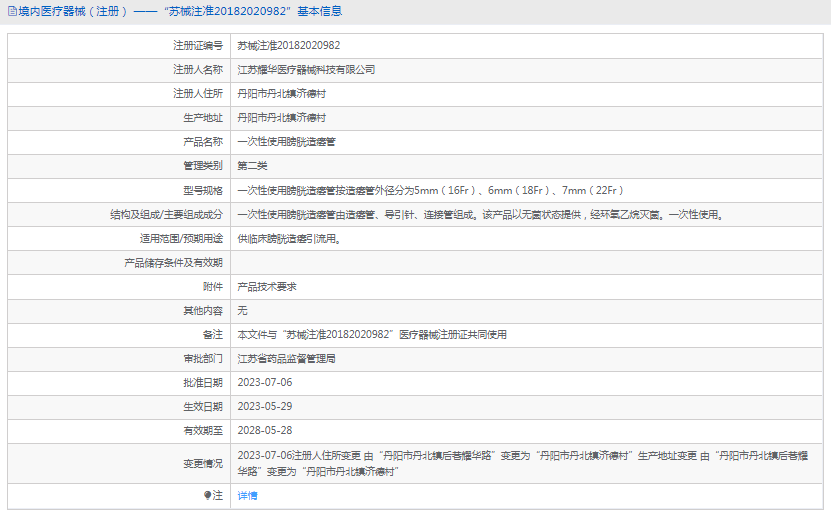Click the 备注 label
Screen dimensions: 831x511
(213, 334)
